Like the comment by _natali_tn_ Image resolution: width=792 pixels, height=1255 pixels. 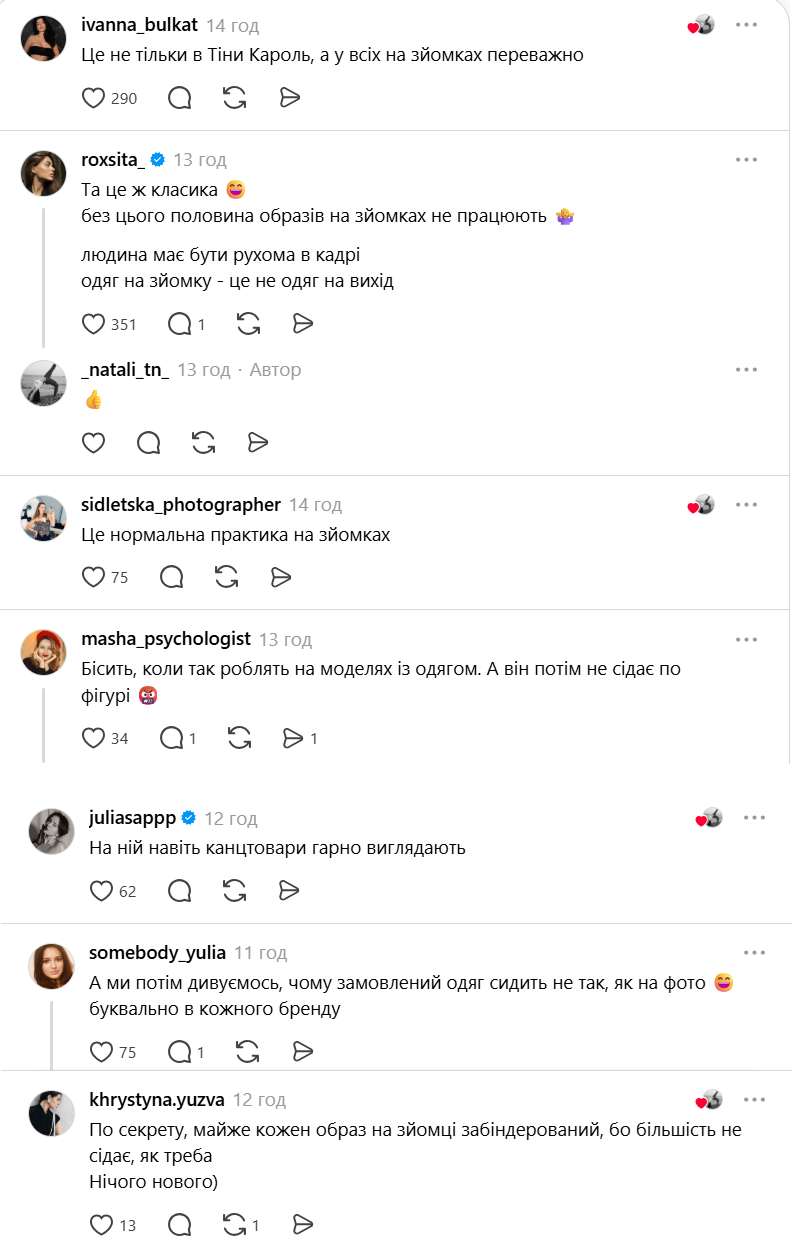[x=93, y=442]
